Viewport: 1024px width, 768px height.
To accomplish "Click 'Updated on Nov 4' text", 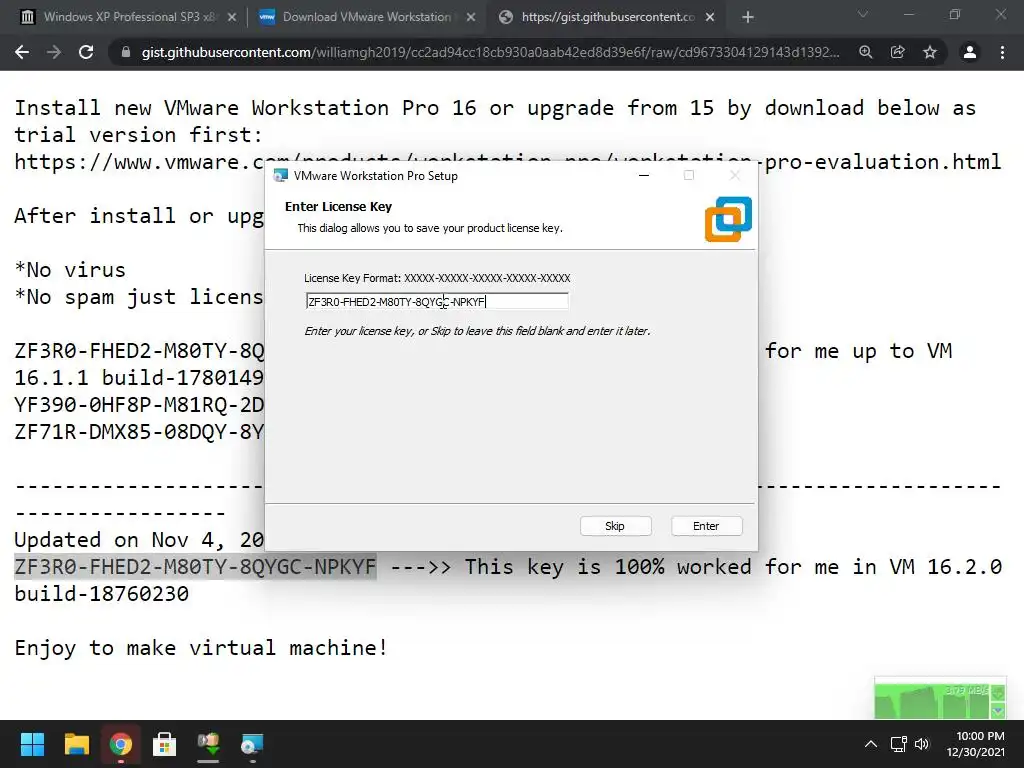I will (139, 539).
